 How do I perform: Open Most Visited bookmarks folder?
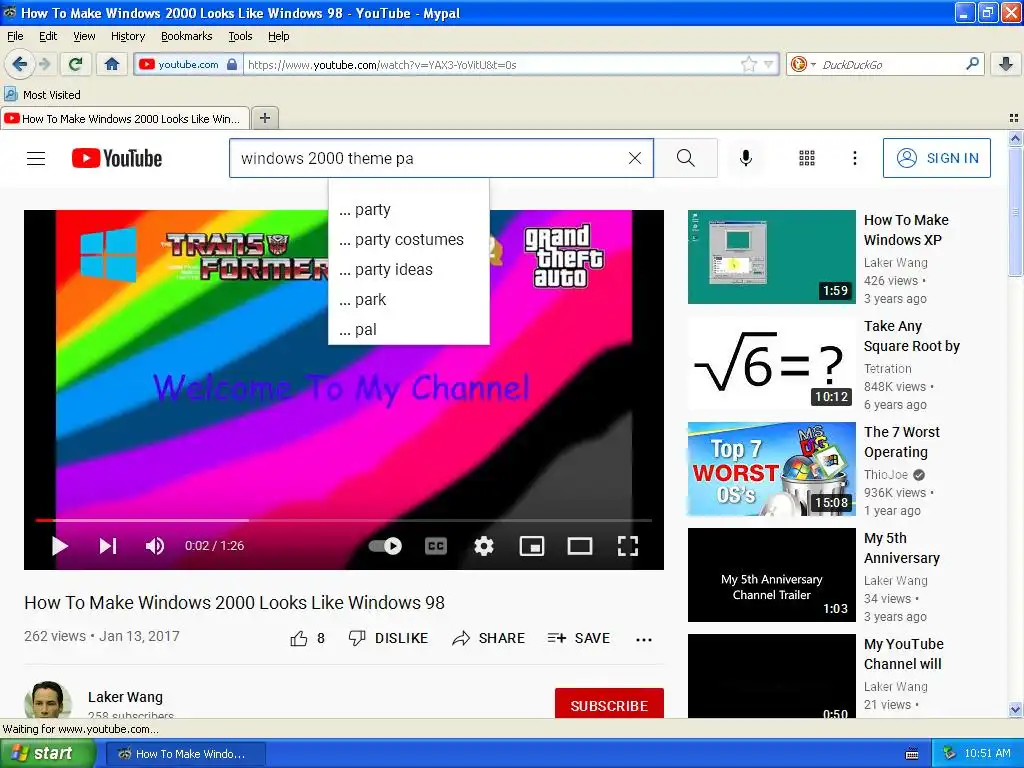click(x=42, y=95)
